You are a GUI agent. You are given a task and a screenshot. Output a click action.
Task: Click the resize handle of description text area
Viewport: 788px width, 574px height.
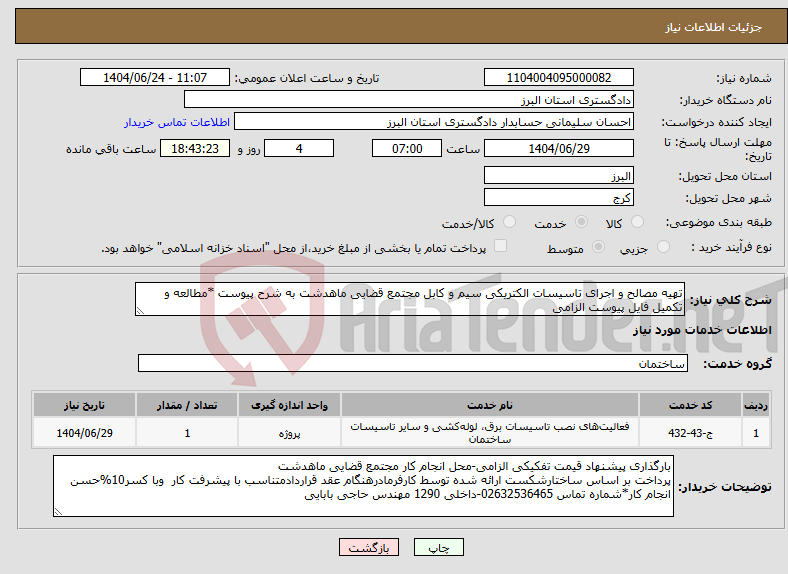(140, 311)
